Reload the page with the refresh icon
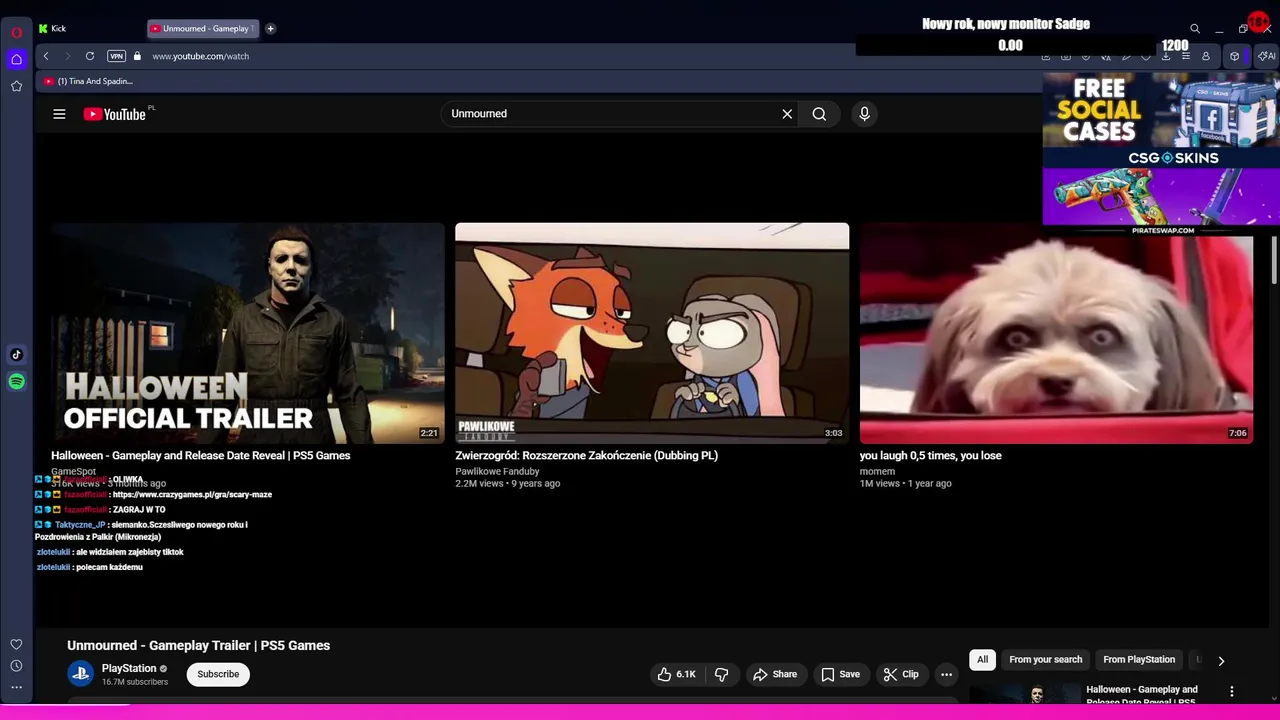This screenshot has height=720, width=1280. click(x=90, y=56)
